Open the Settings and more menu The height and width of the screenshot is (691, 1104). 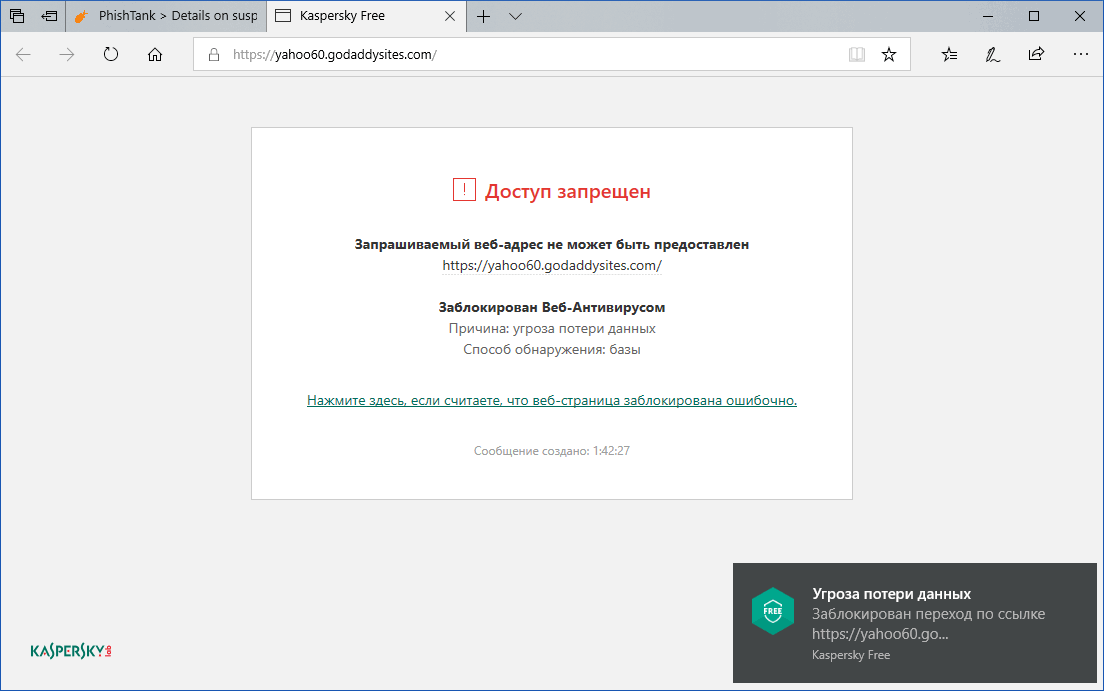1080,54
